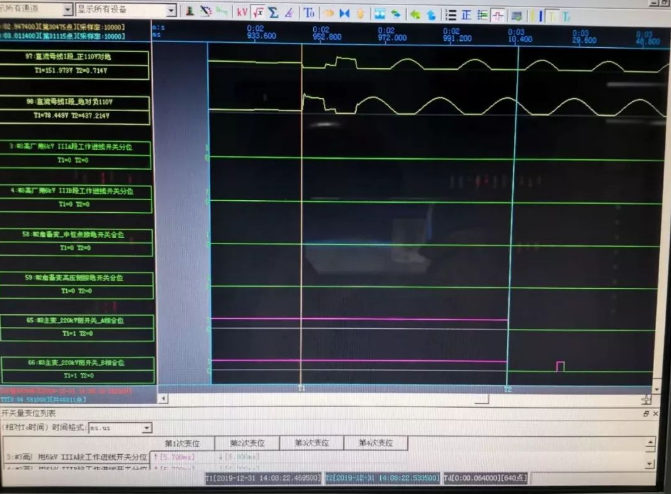Click the pencil edit icon in toolbar

point(288,12)
